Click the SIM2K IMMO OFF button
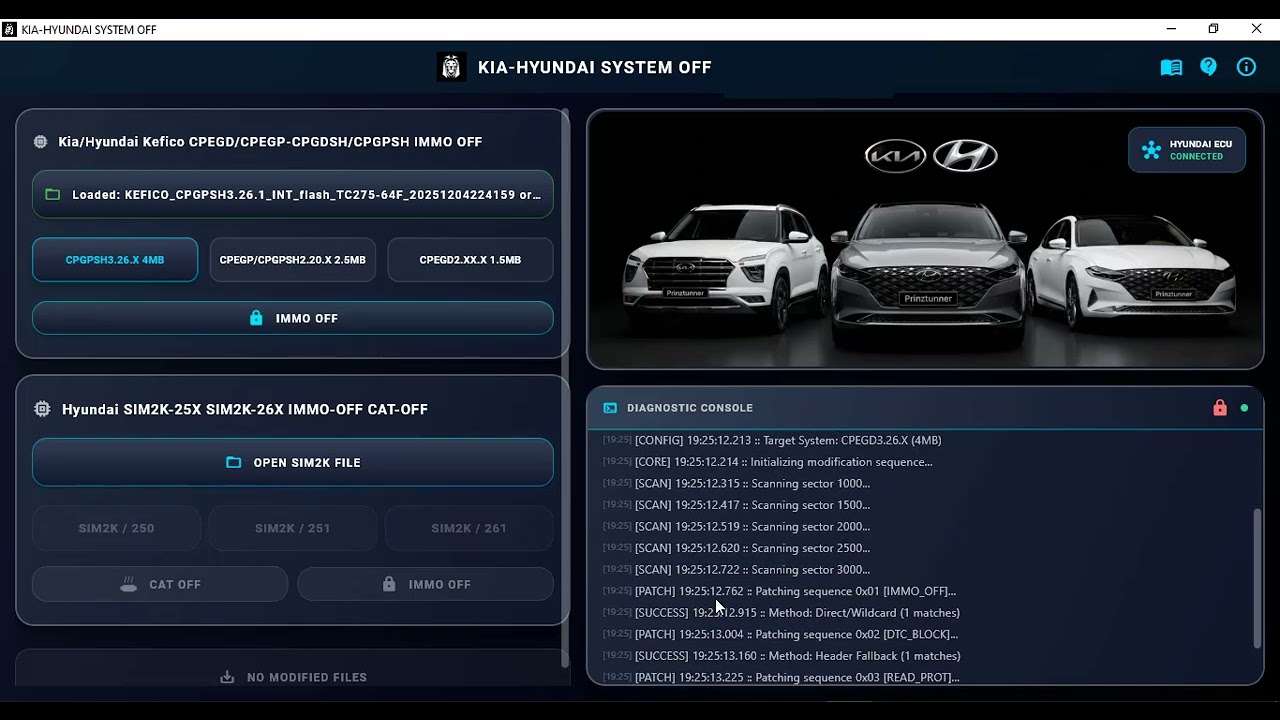This screenshot has width=1280, height=720. [425, 584]
